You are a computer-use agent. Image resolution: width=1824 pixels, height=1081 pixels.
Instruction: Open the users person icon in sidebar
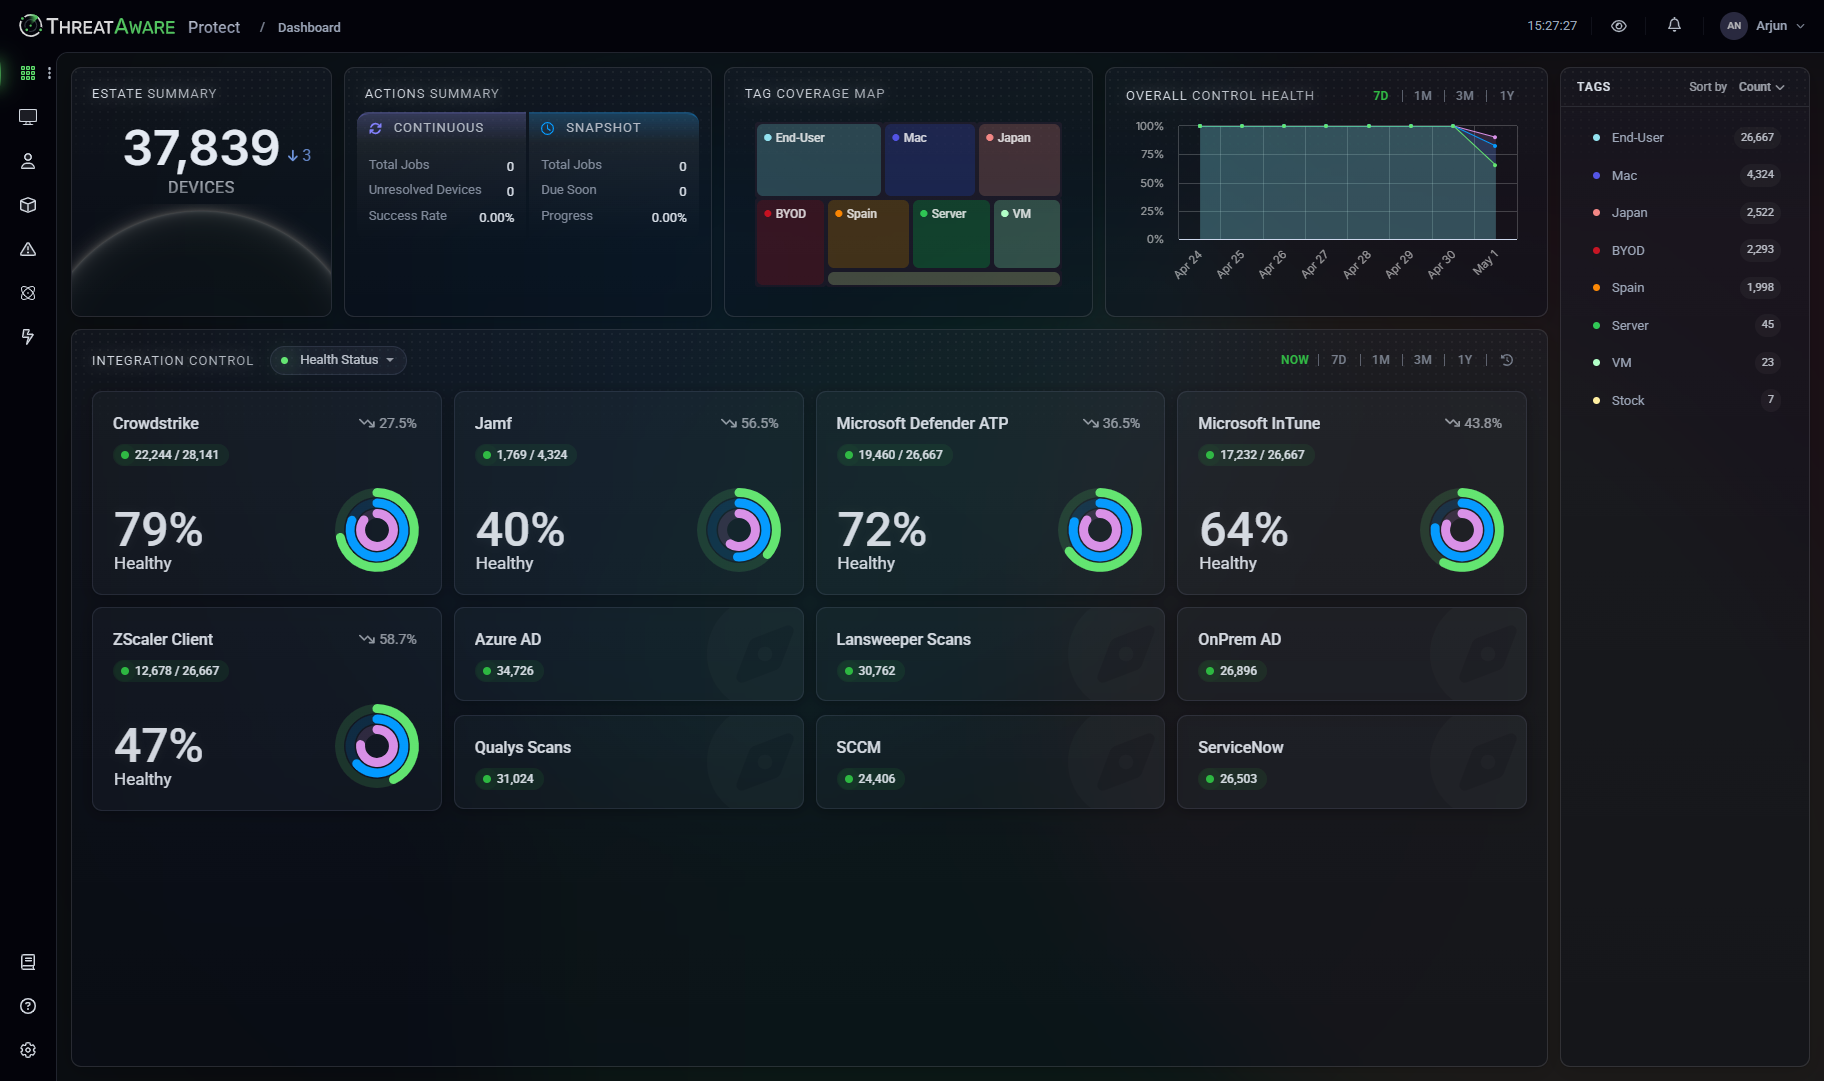pyautogui.click(x=28, y=161)
